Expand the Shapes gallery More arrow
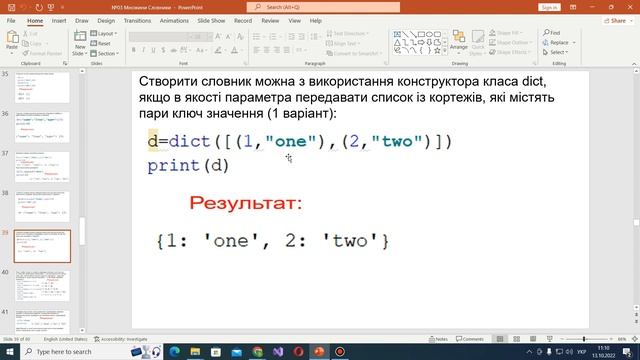640x360 pixels. tap(445, 51)
